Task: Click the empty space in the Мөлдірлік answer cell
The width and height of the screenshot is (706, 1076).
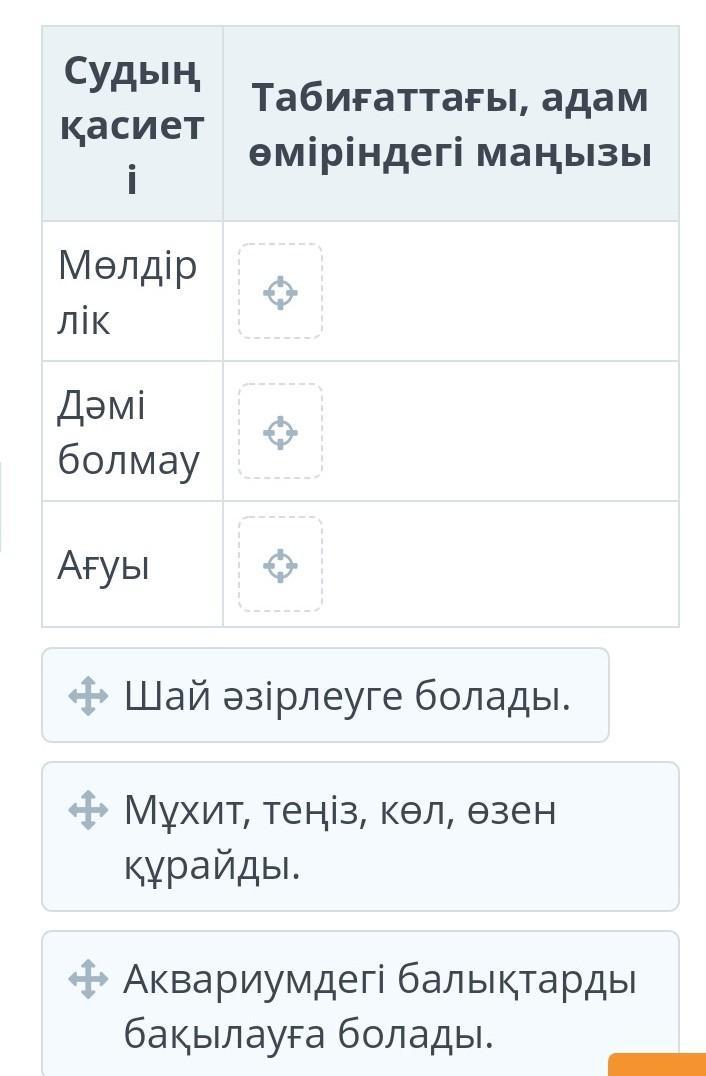Action: tap(500, 292)
